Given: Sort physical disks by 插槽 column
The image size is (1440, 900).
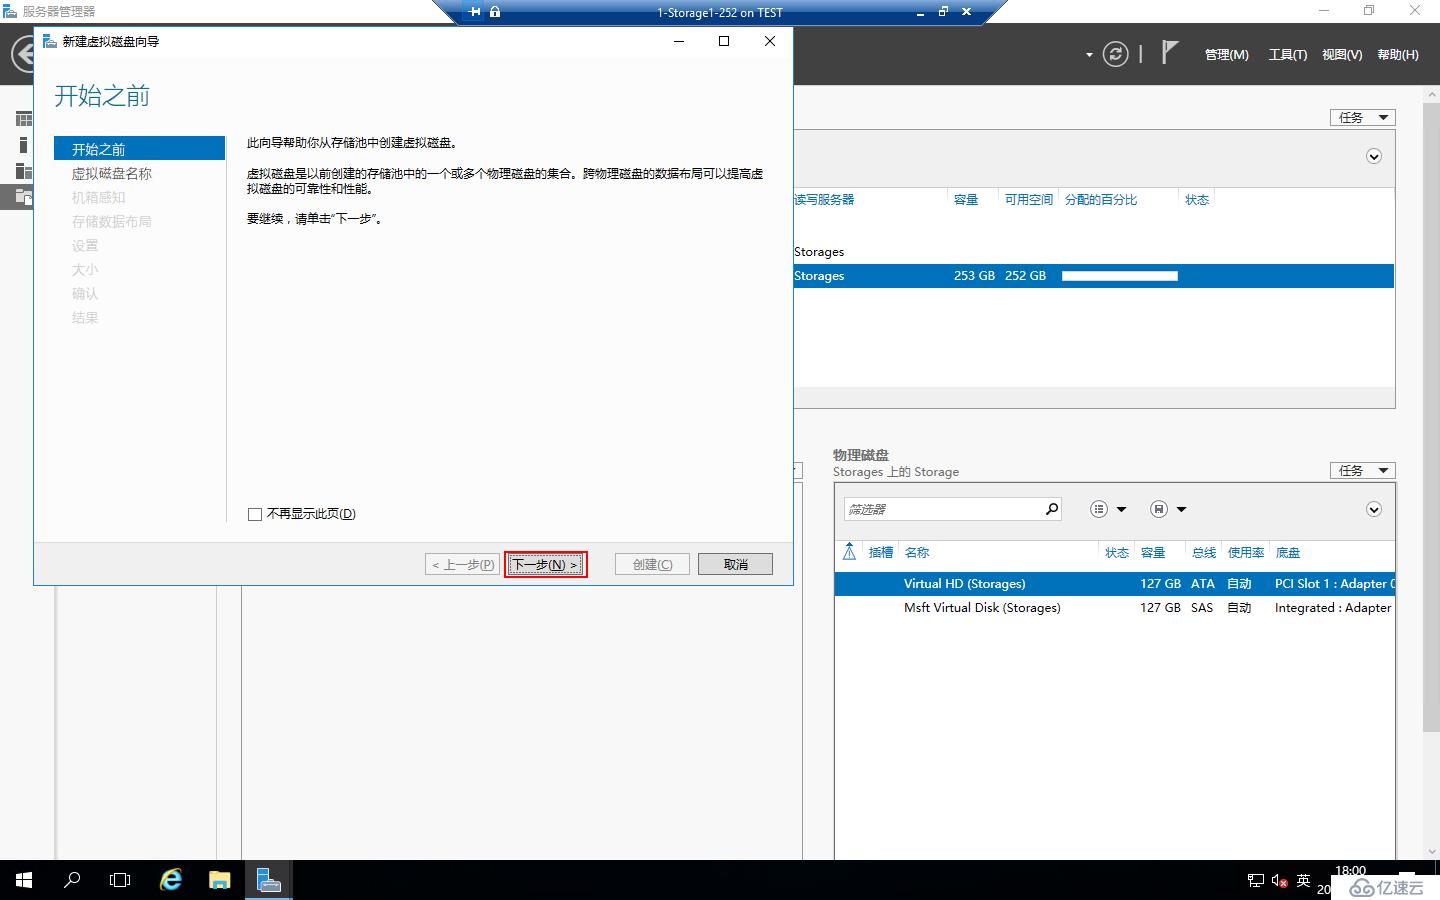Looking at the screenshot, I should click(880, 552).
